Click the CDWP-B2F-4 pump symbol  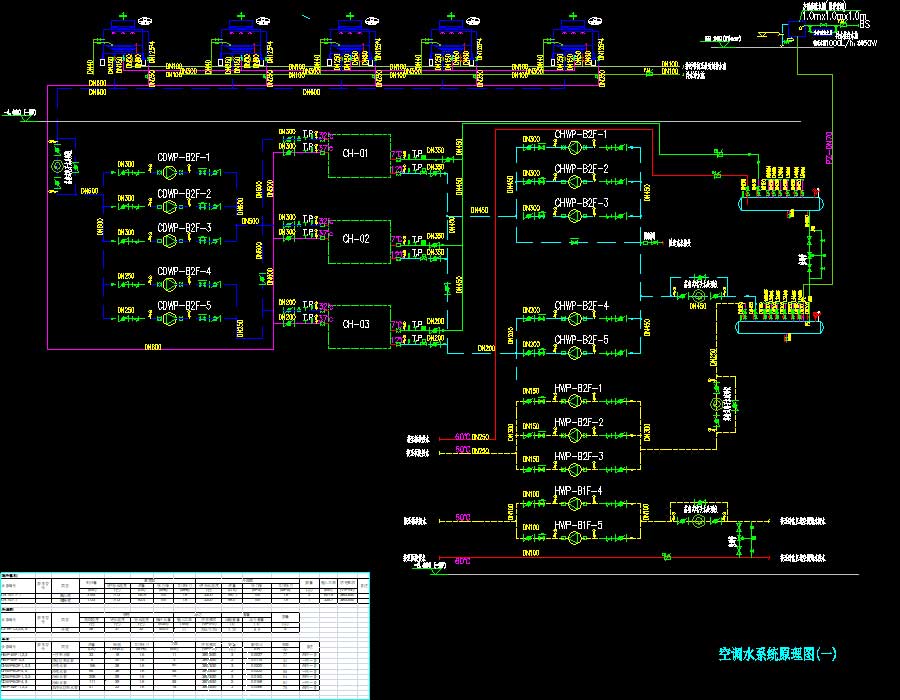pyautogui.click(x=169, y=285)
